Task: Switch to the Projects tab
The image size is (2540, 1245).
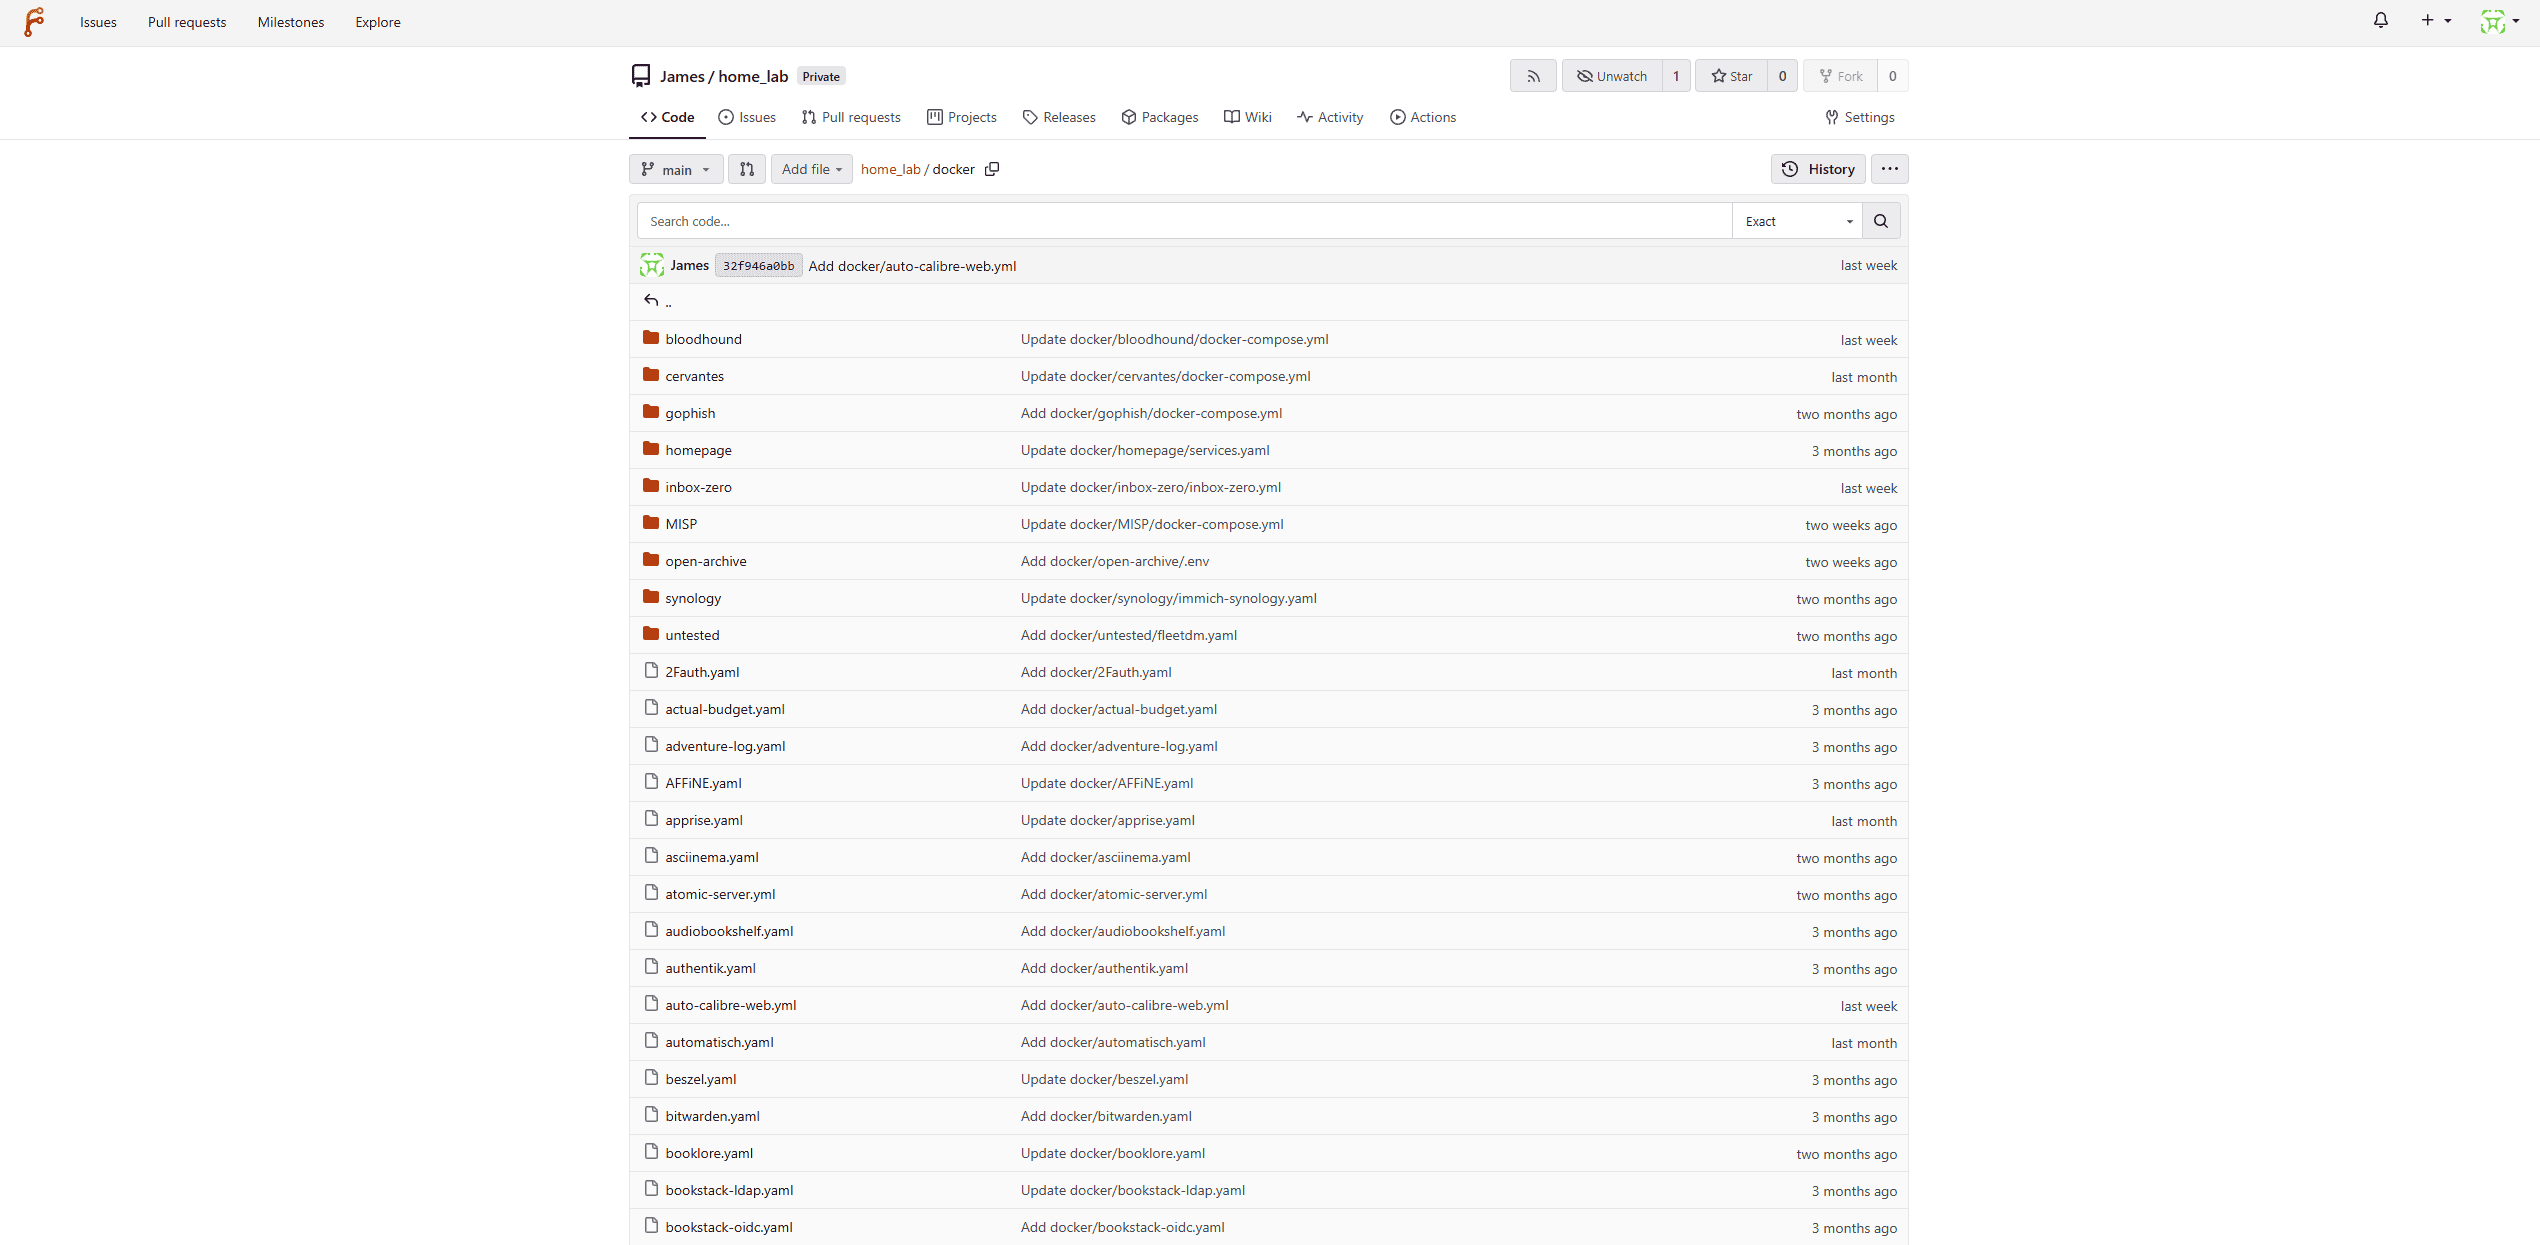Action: 962,117
